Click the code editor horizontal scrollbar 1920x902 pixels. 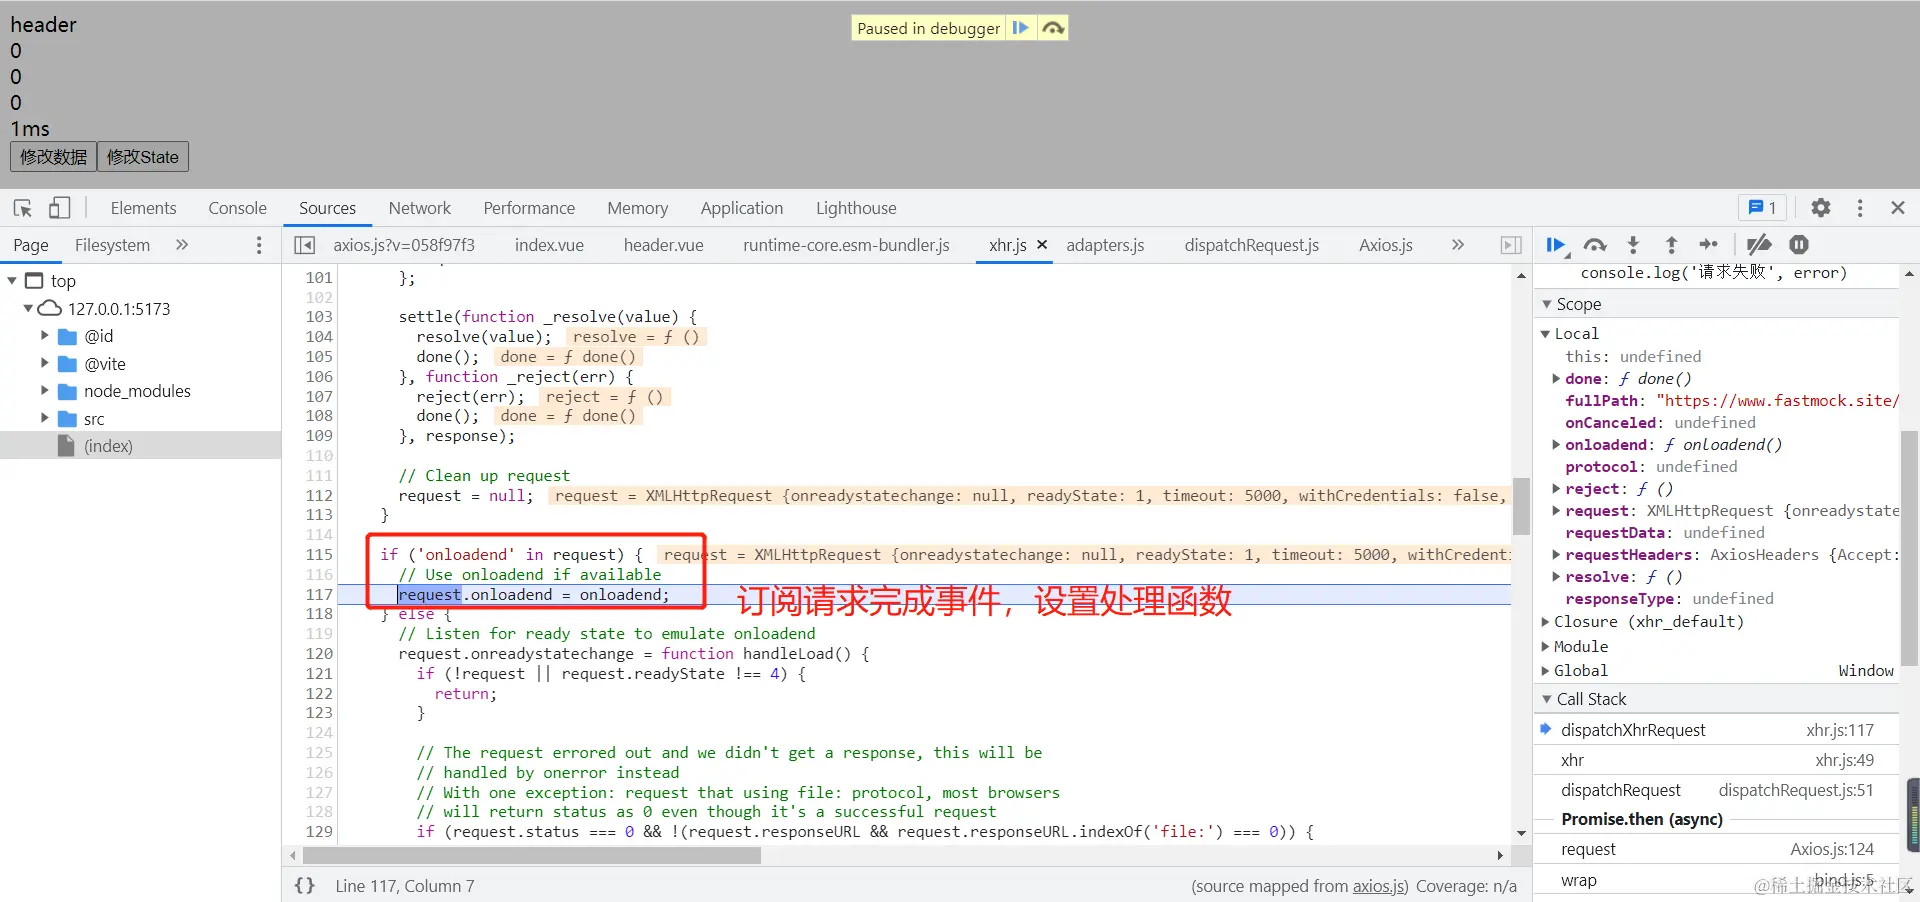(531, 856)
